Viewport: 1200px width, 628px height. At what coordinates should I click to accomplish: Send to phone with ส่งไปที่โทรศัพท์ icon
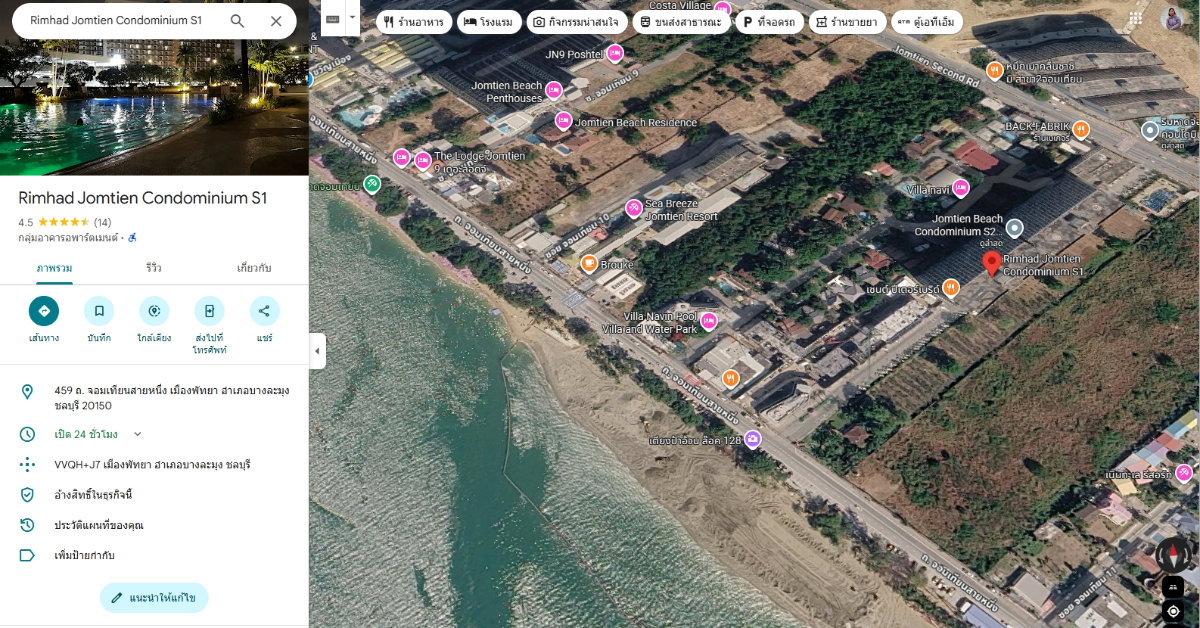click(209, 311)
